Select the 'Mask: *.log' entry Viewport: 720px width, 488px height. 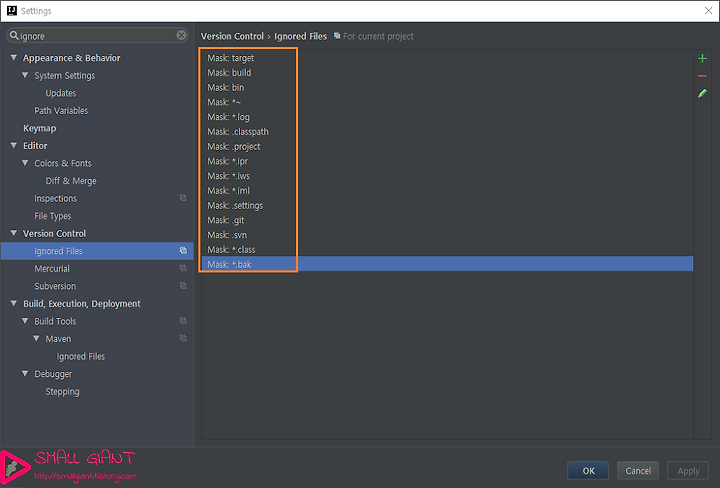(447, 117)
